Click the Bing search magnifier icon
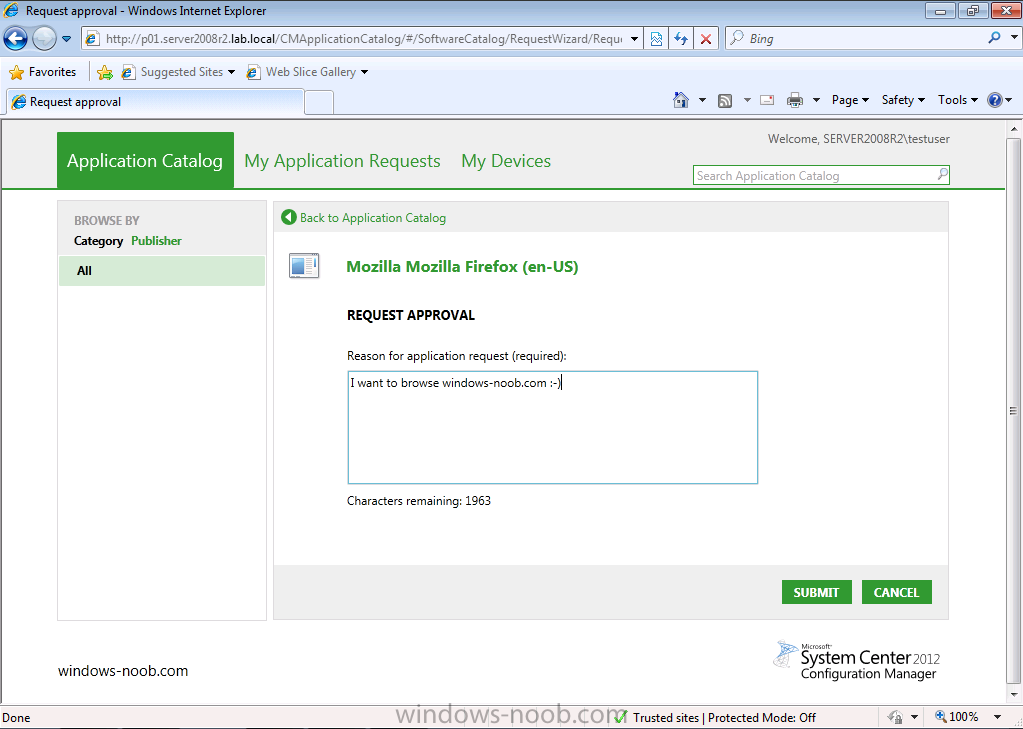This screenshot has height=729, width=1023. [x=994, y=39]
